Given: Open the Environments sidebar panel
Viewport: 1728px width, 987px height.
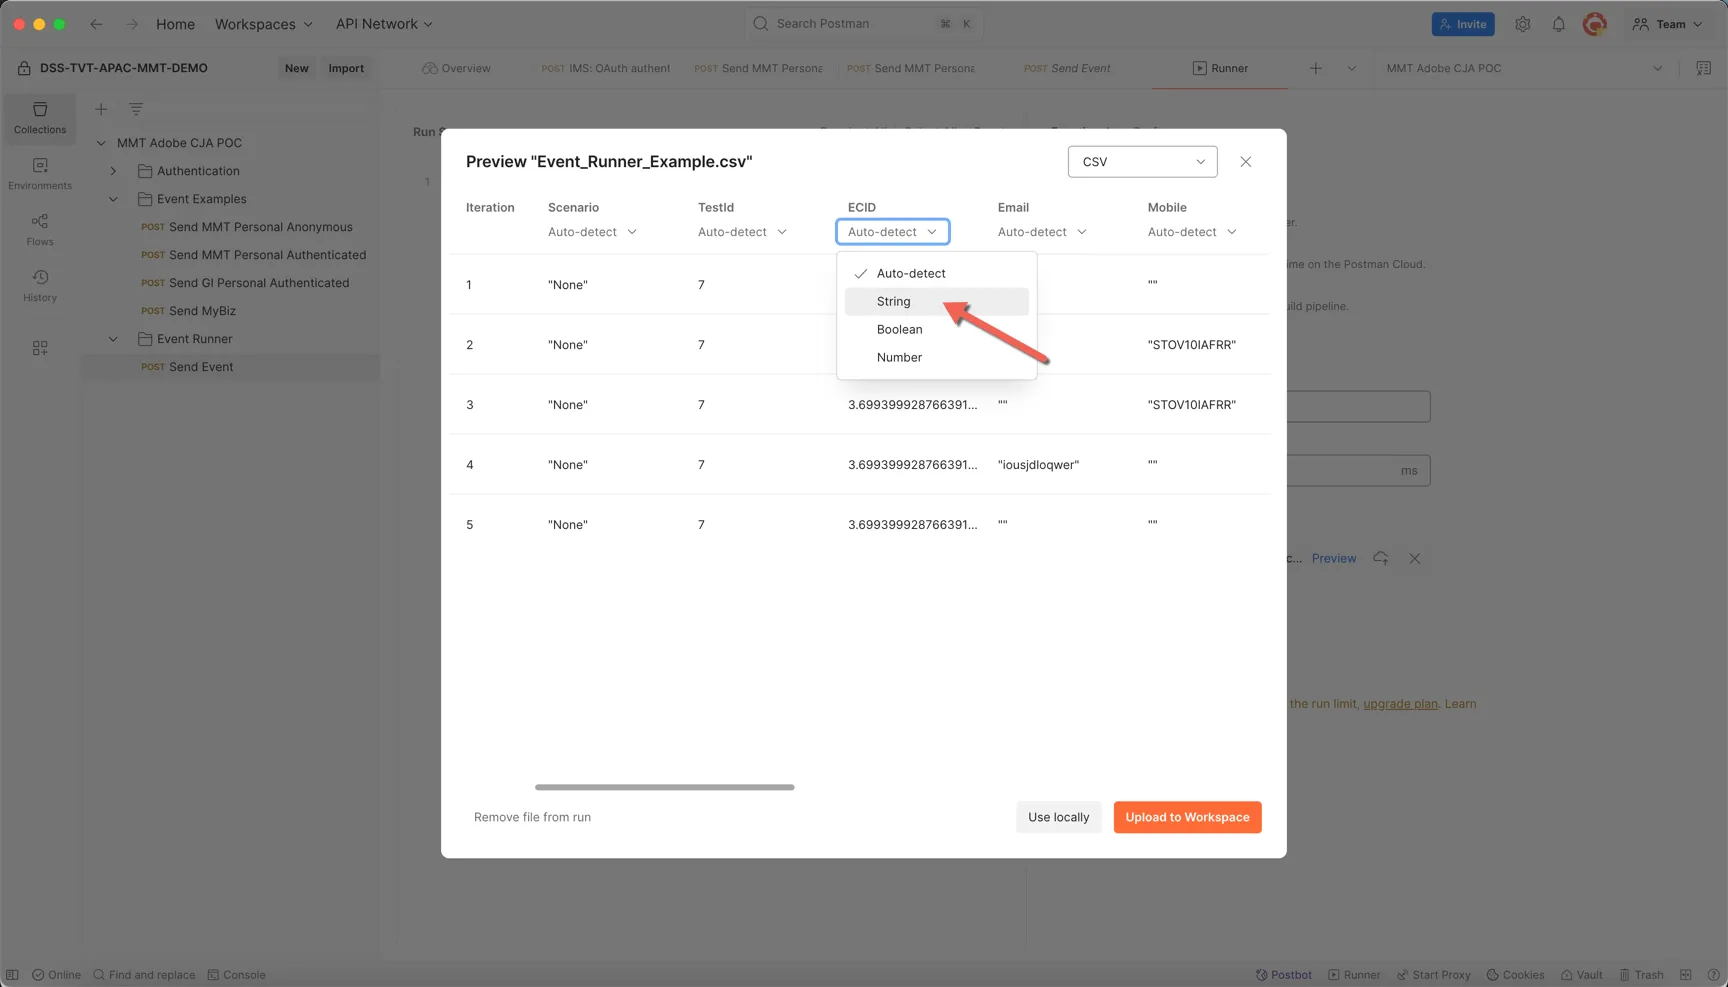Looking at the screenshot, I should click(x=40, y=174).
